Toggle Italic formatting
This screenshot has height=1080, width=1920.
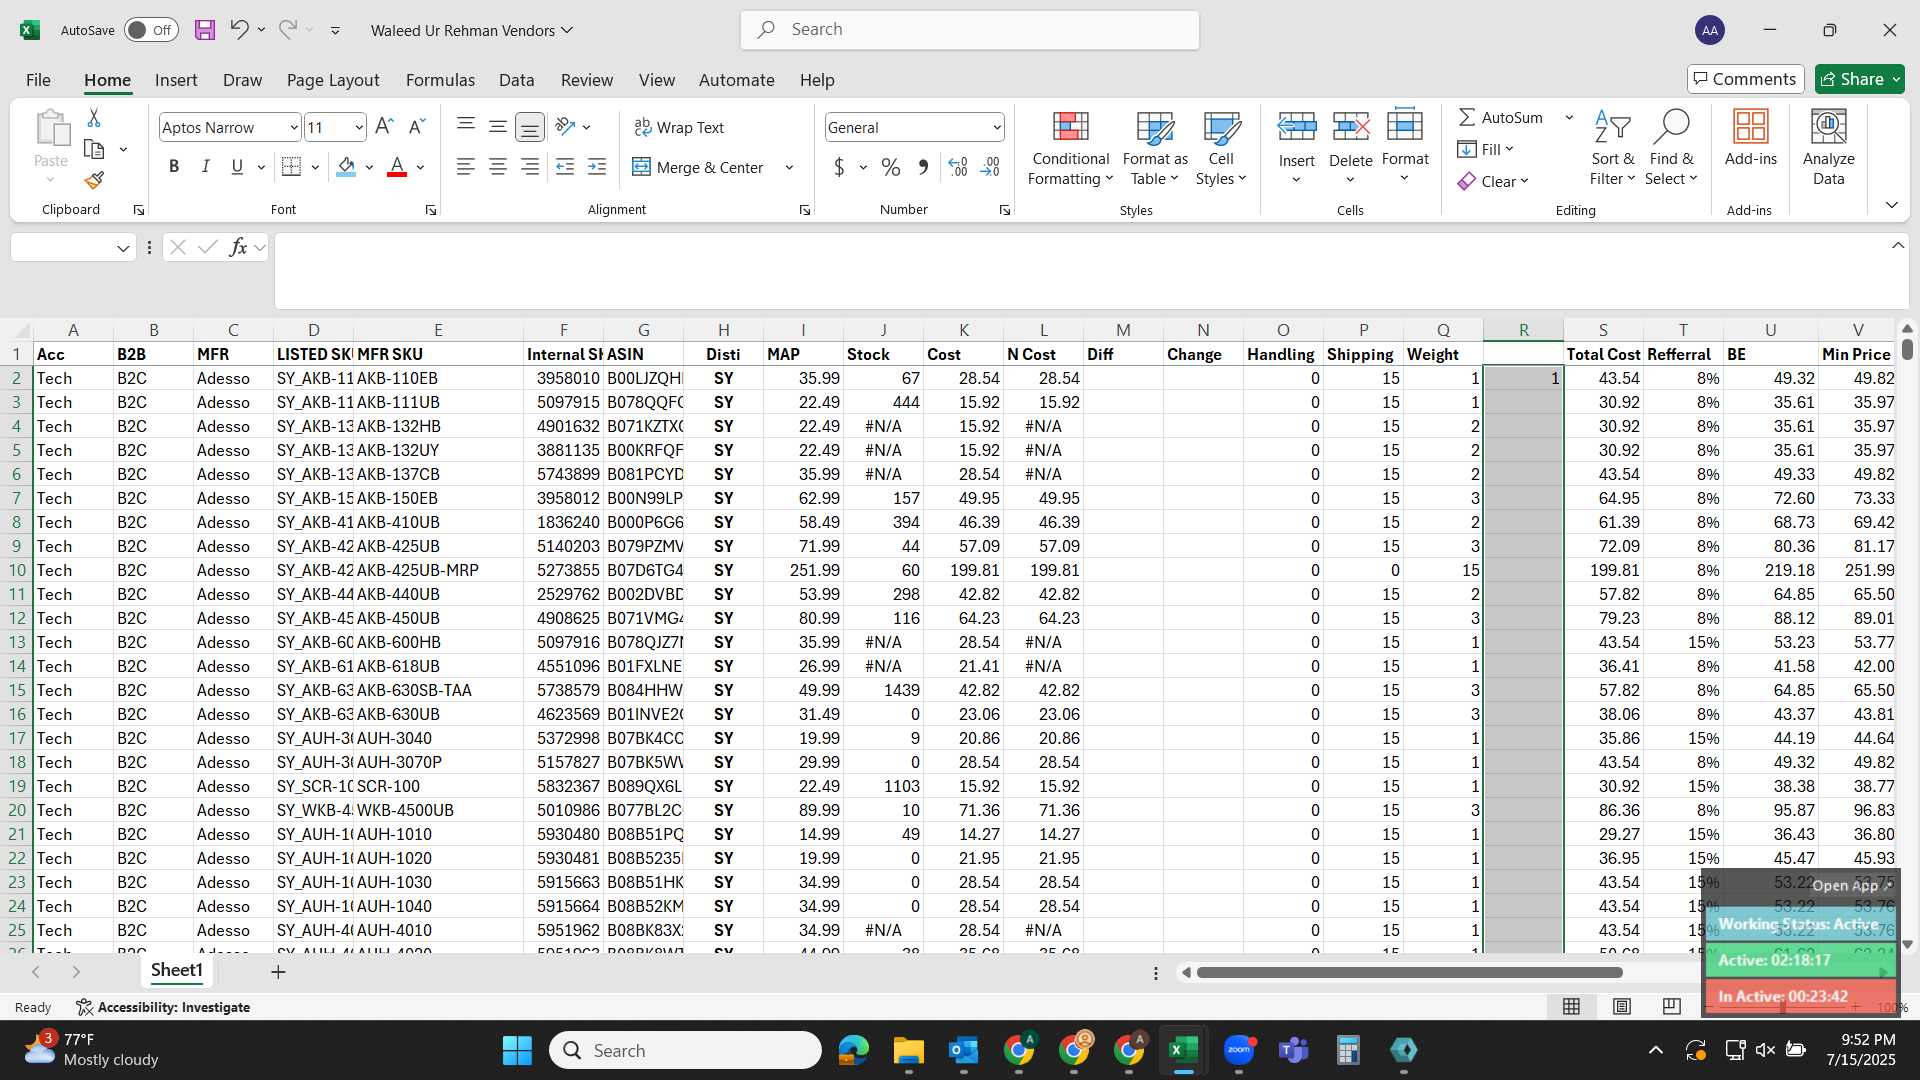click(x=205, y=167)
